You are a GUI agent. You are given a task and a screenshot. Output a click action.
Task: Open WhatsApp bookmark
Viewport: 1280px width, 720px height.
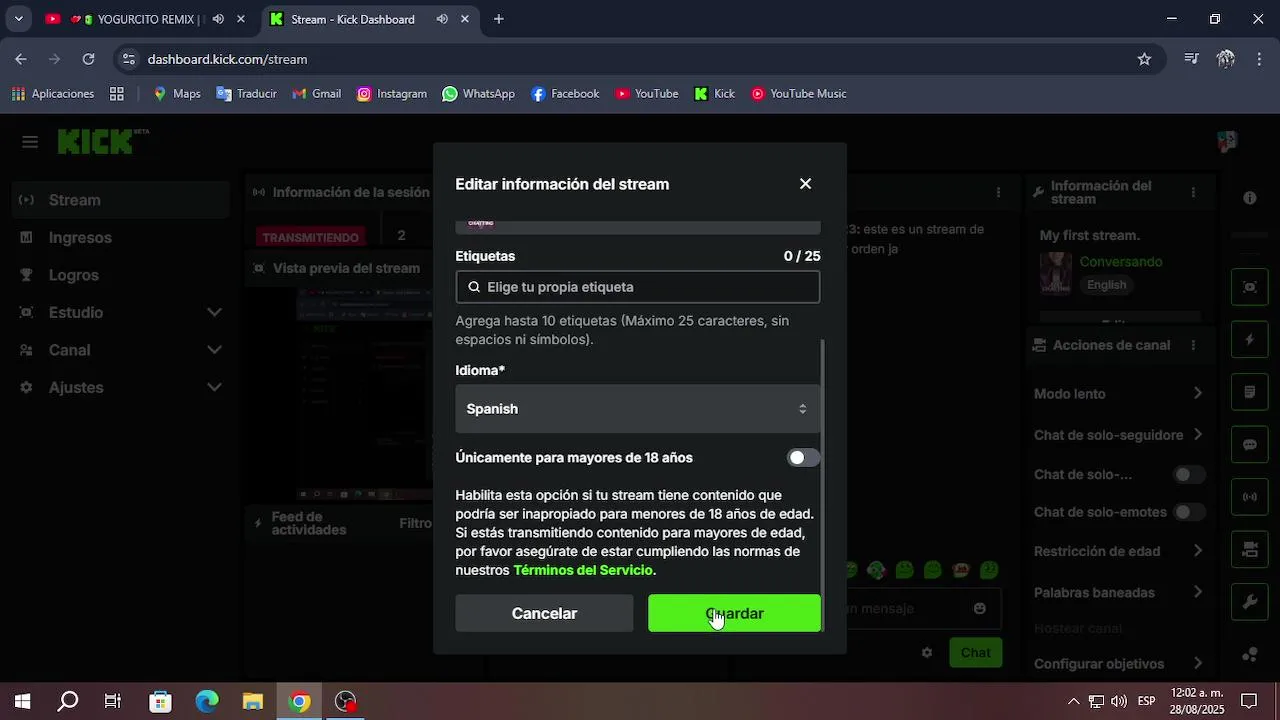point(478,94)
